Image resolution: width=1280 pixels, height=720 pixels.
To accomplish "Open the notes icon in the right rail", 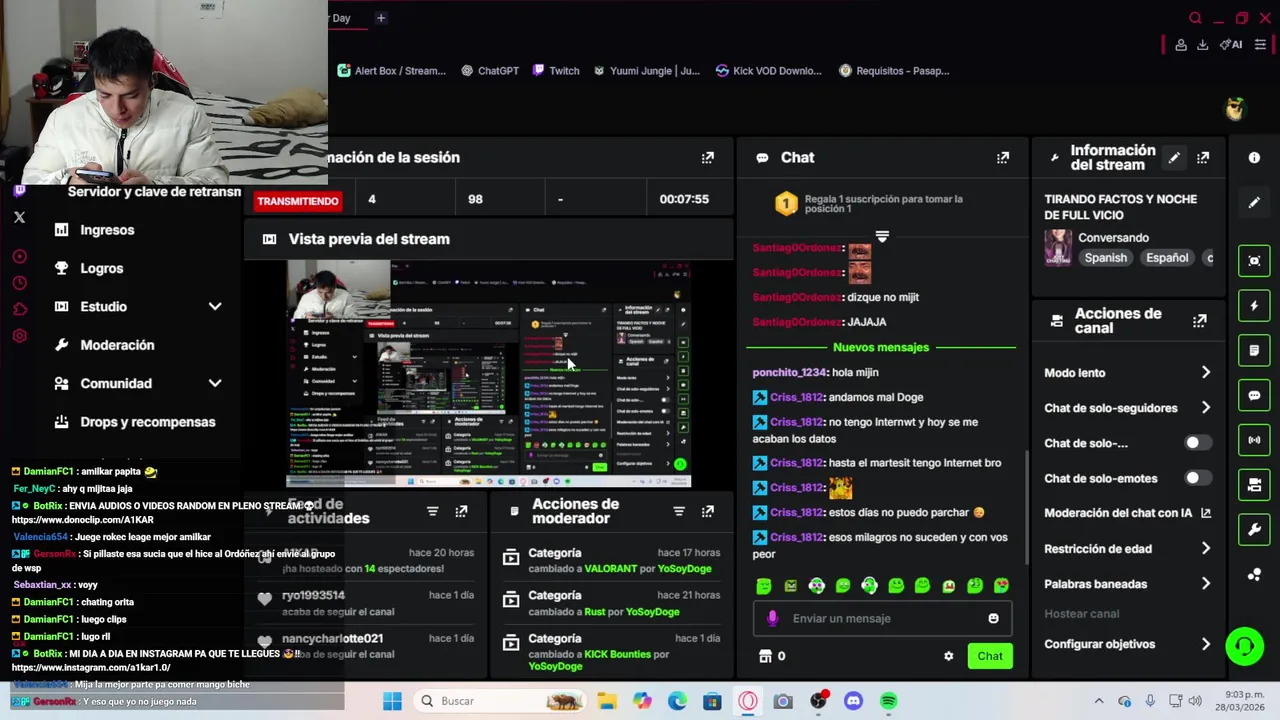I will 1254,350.
